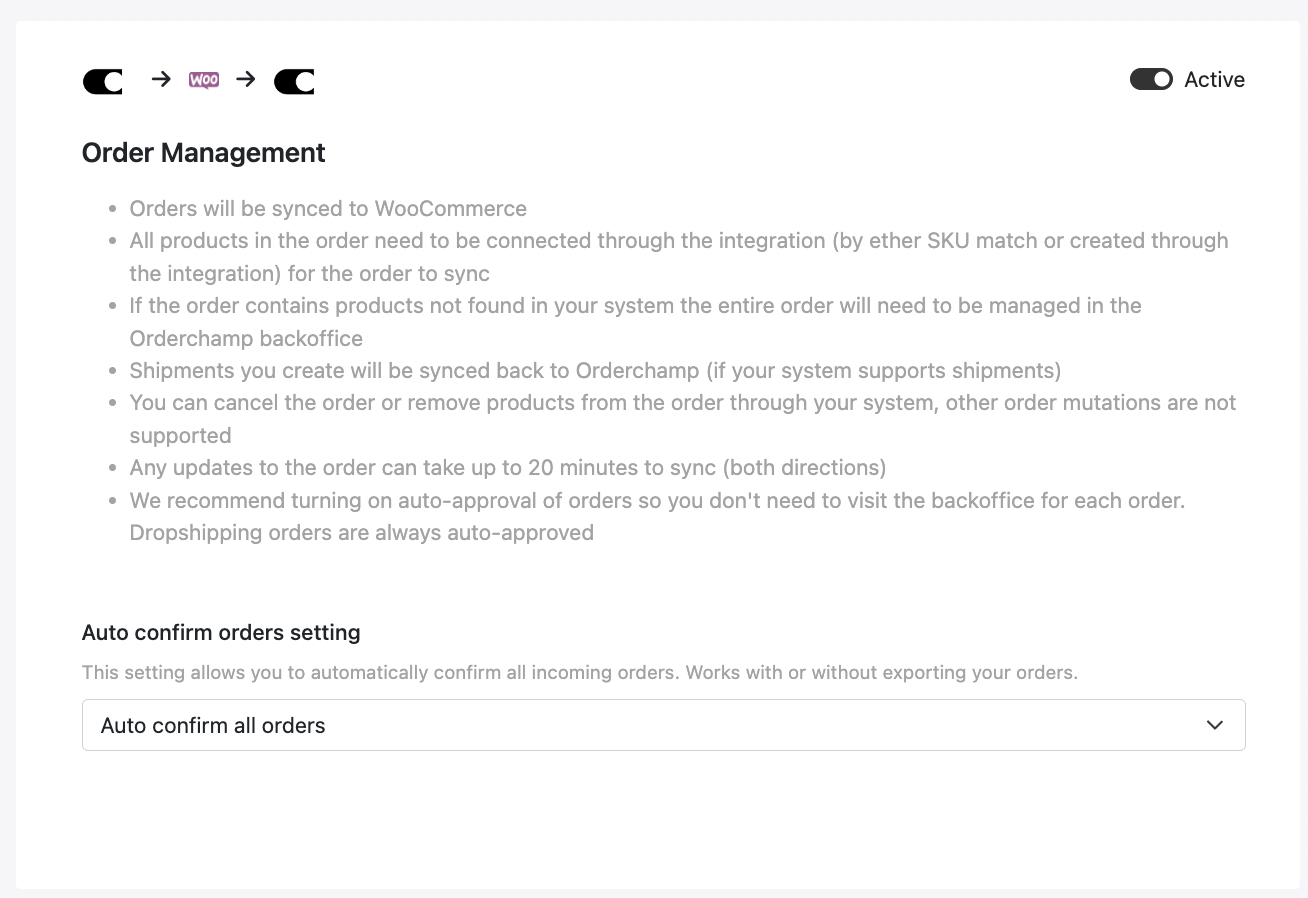1308x898 pixels.
Task: Click the Auto confirm orders setting label
Action: pyautogui.click(x=221, y=633)
